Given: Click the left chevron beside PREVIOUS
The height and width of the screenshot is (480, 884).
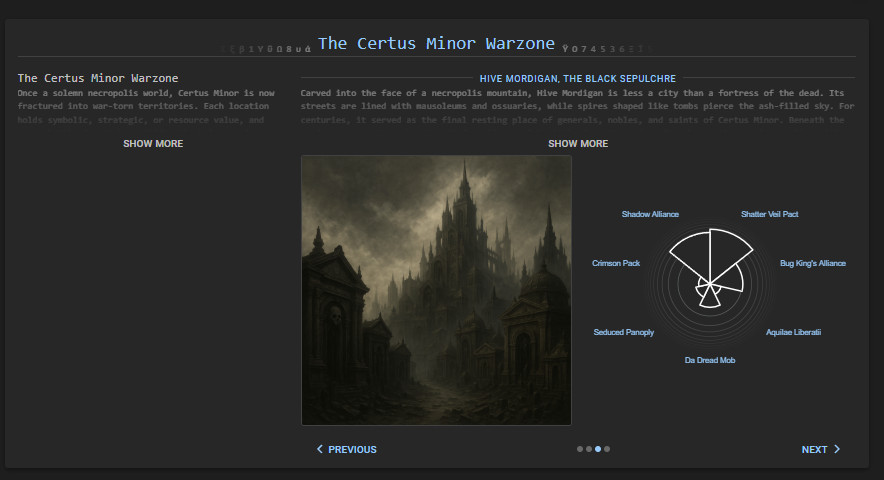Looking at the screenshot, I should point(320,450).
